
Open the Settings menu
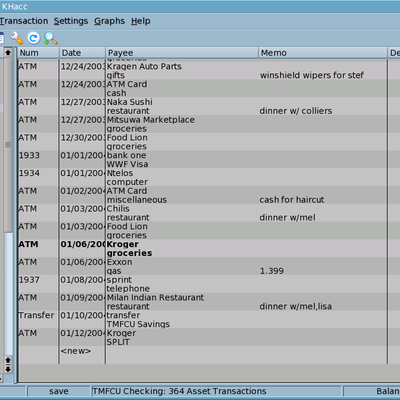[x=71, y=21]
